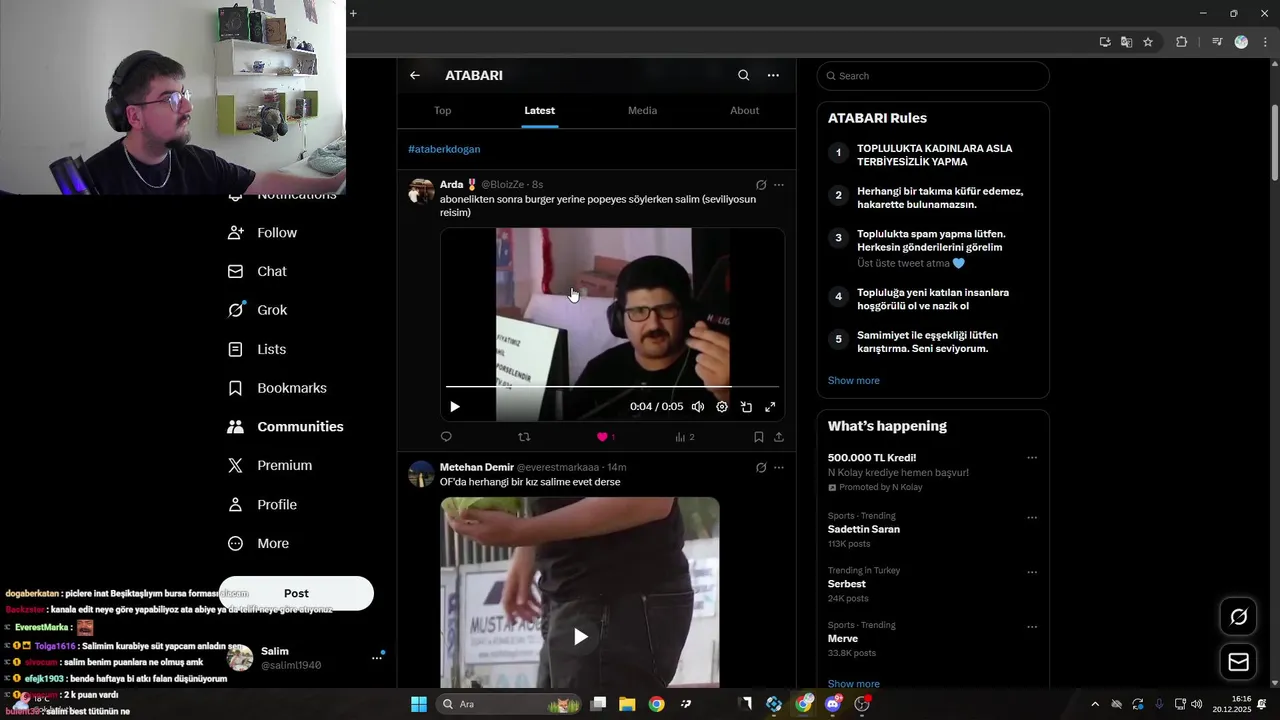Switch to the Top tab

[442, 110]
